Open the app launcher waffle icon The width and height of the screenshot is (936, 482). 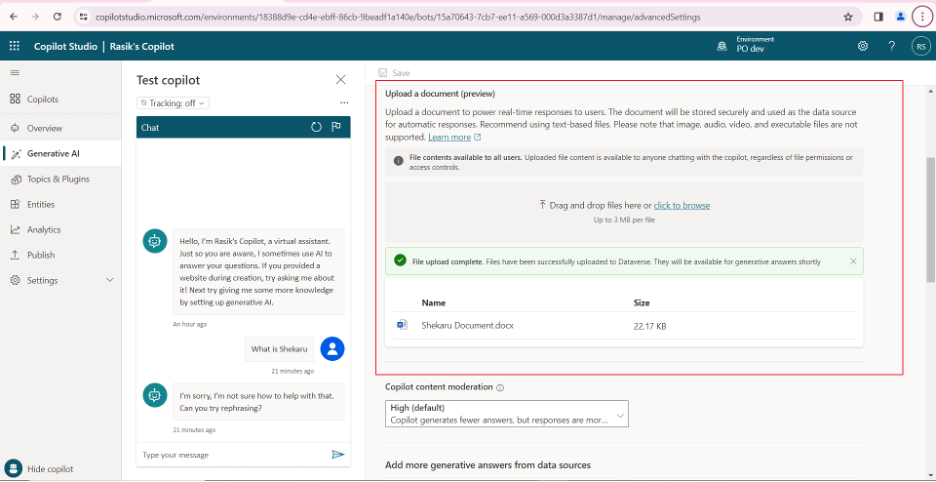coord(14,46)
